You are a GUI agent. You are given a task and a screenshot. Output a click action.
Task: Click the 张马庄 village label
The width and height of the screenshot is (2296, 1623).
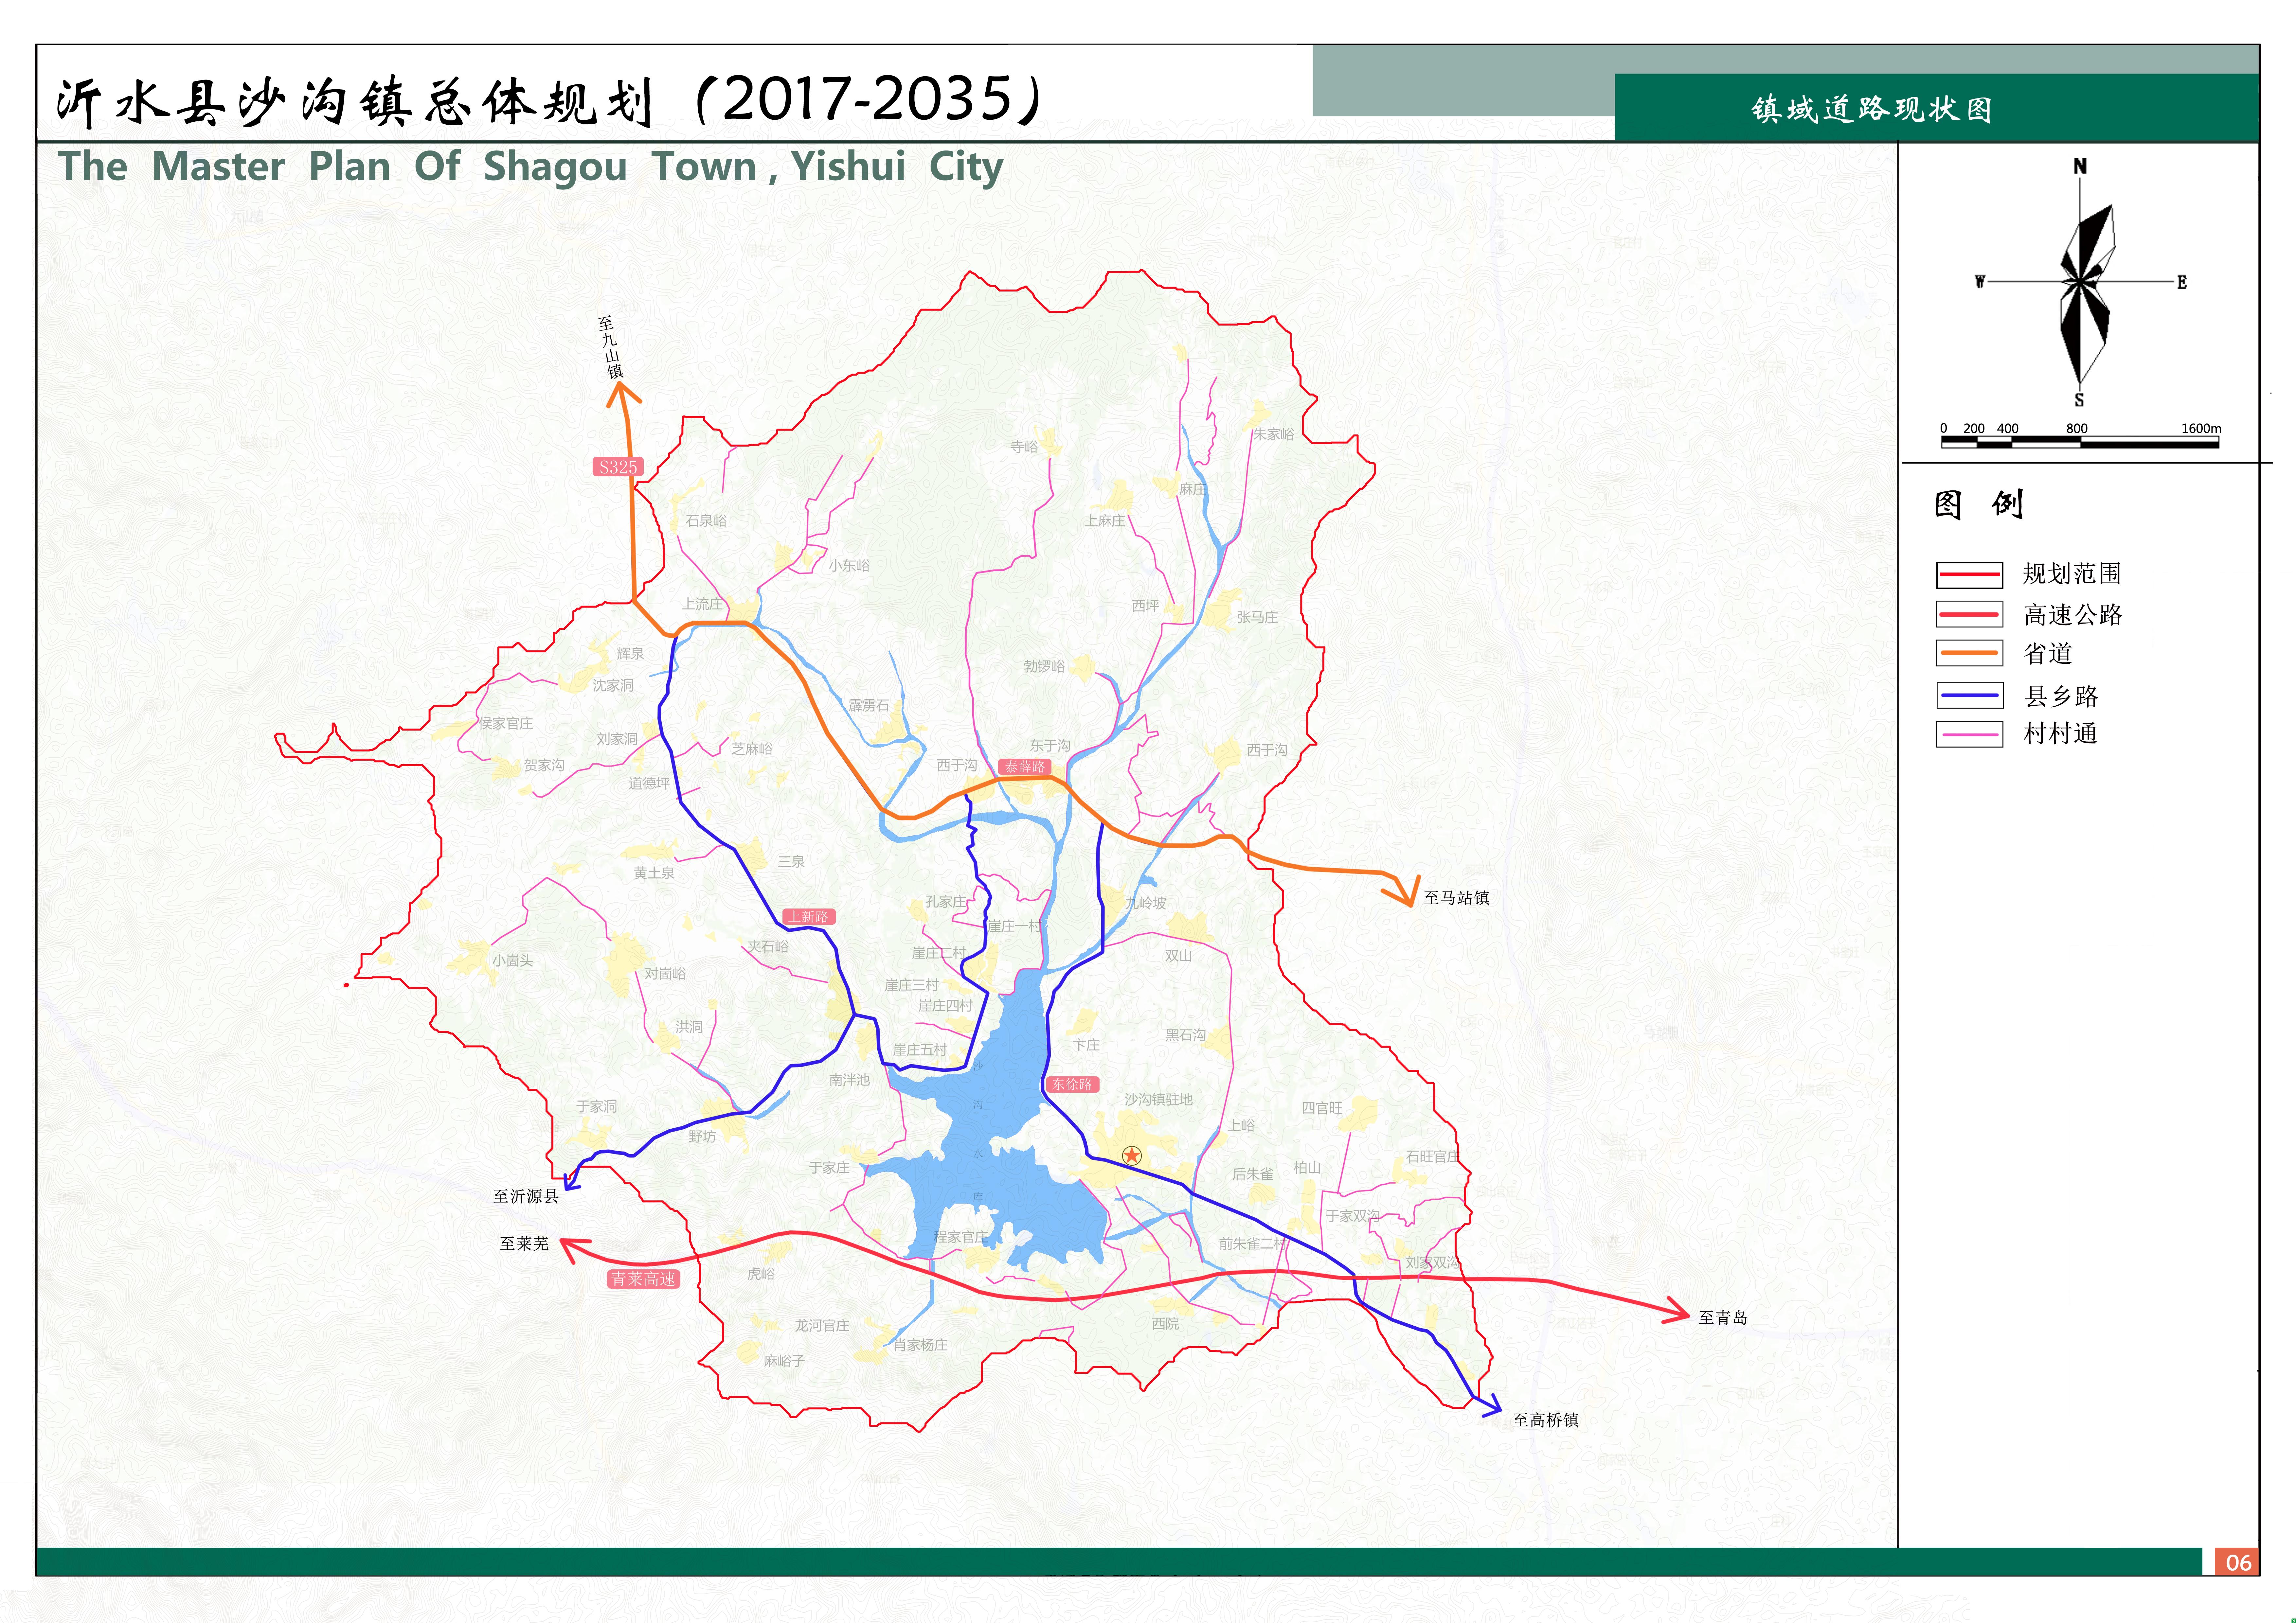click(1257, 617)
